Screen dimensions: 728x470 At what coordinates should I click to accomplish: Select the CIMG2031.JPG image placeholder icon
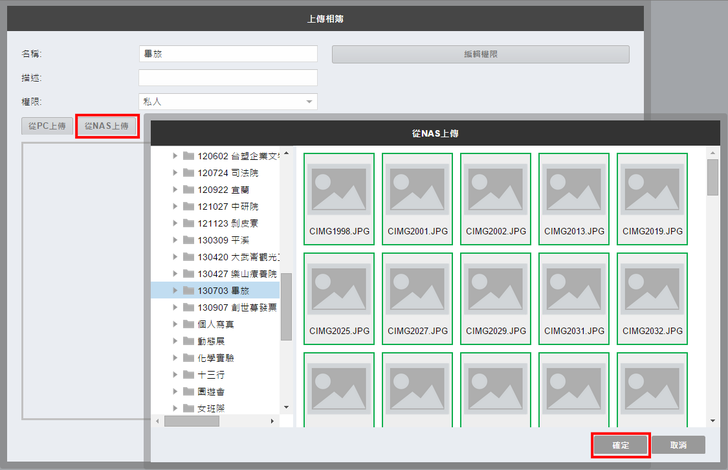574,289
